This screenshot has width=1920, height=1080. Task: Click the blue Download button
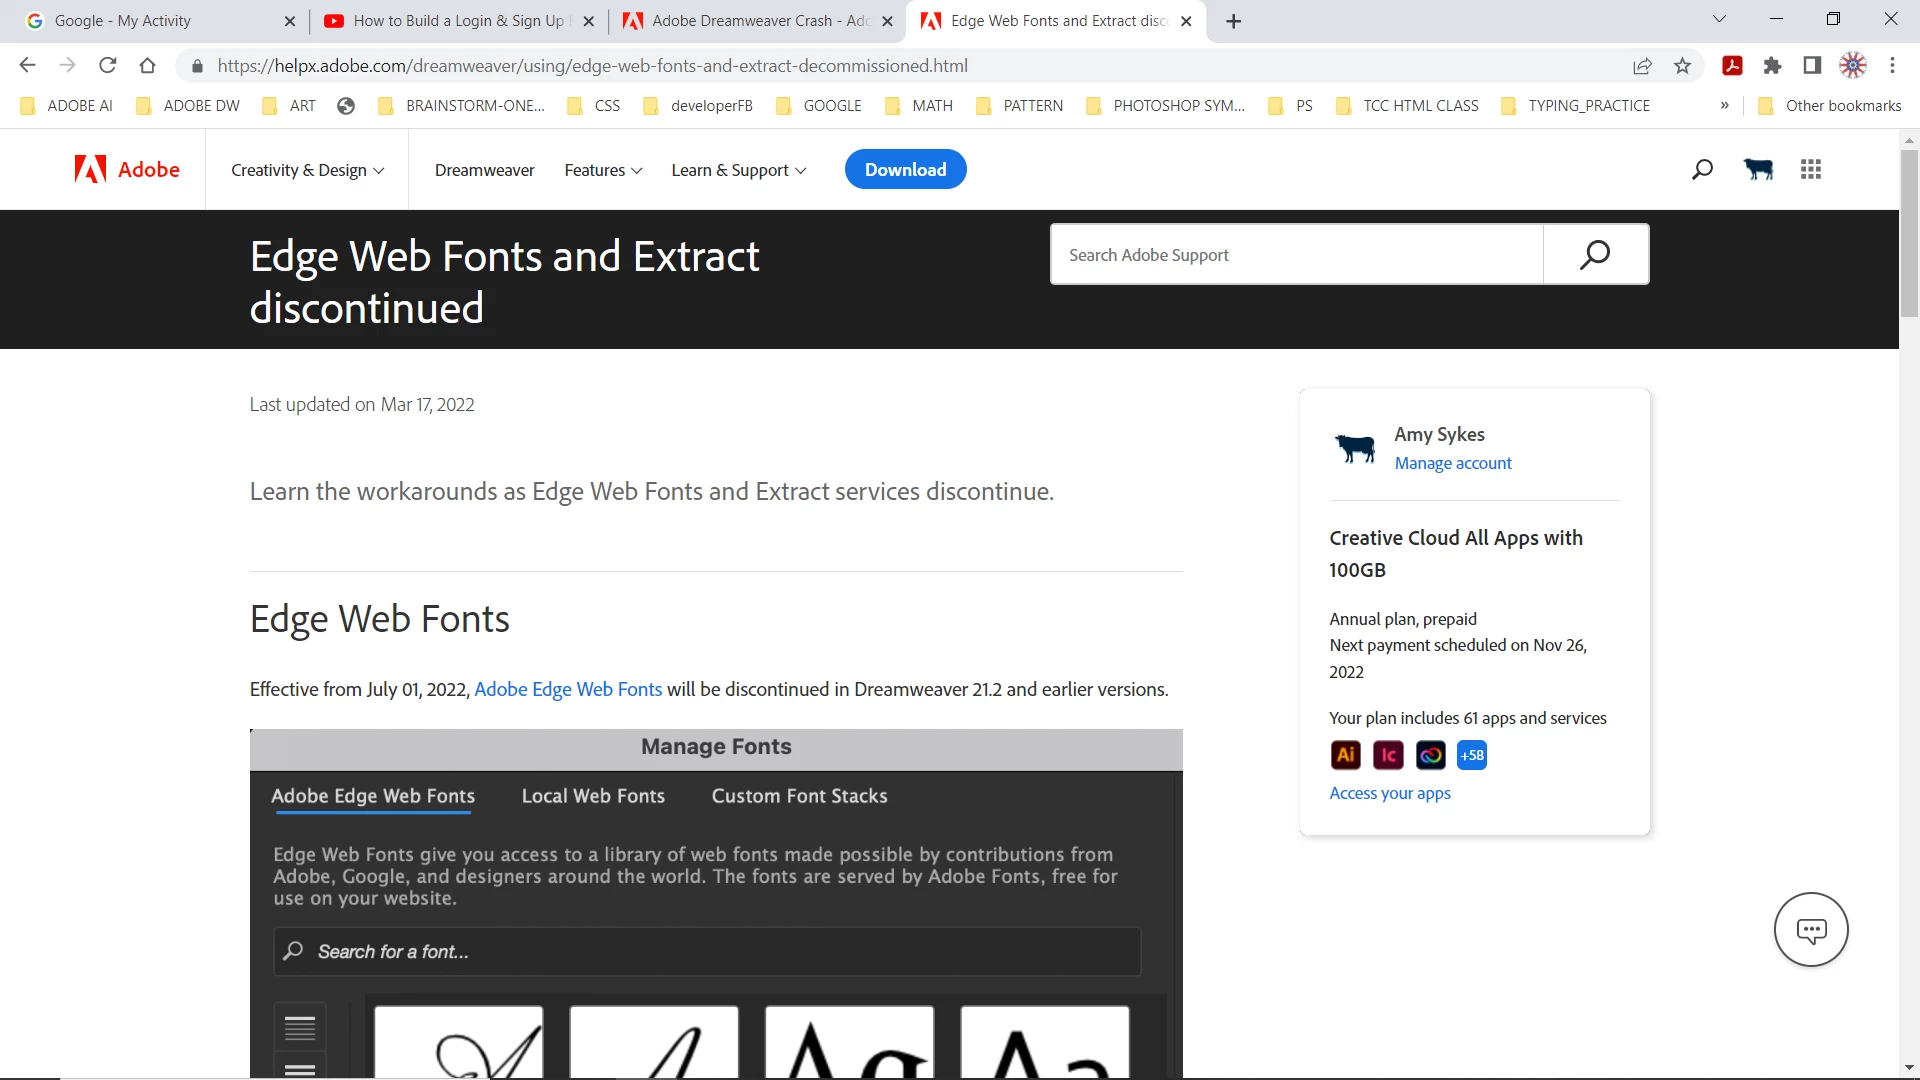click(x=905, y=170)
